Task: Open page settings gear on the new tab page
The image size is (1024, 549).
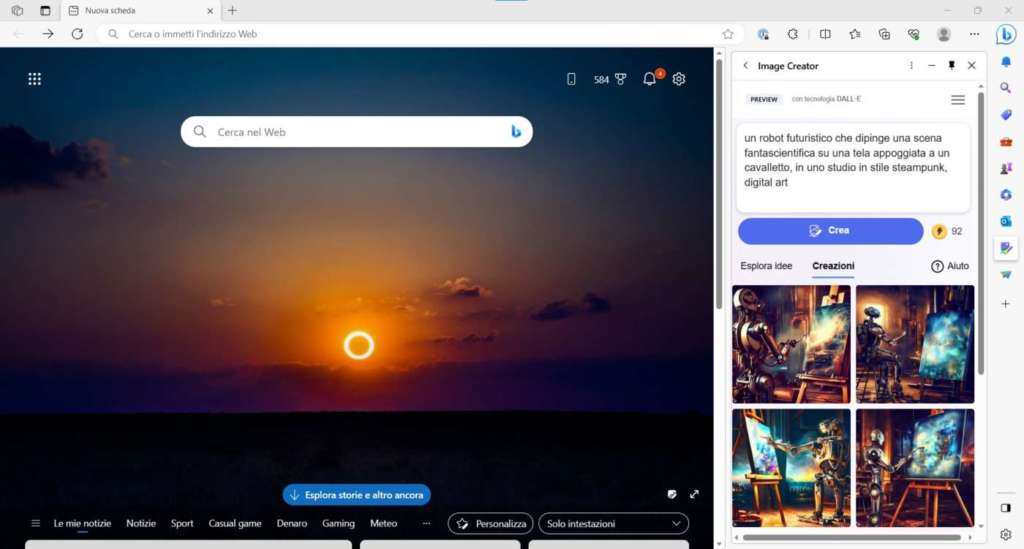Action: 679,79
